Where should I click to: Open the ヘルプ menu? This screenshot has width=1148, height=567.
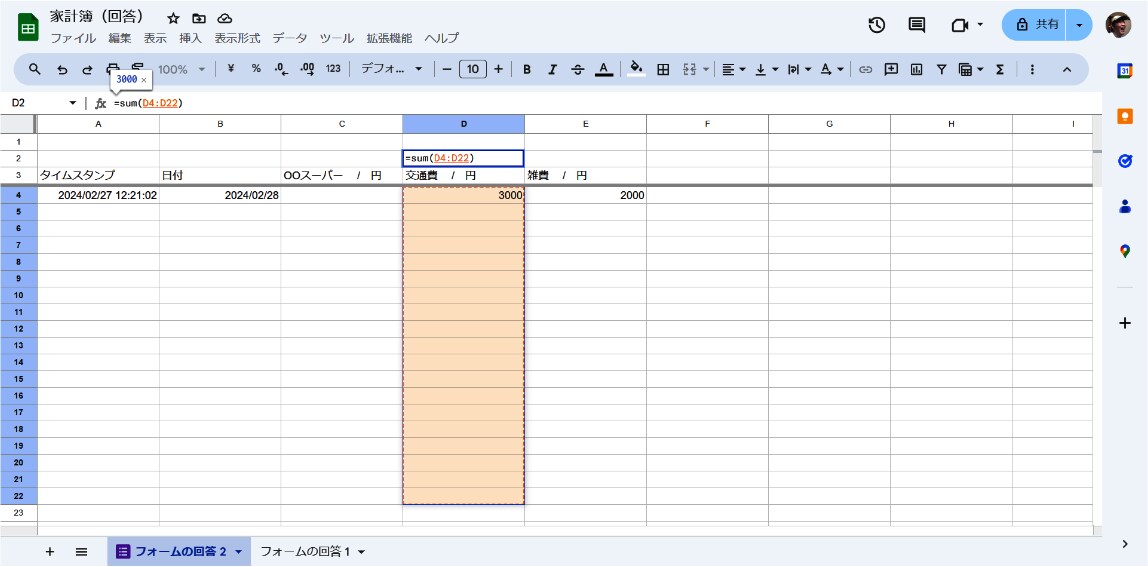(x=442, y=38)
